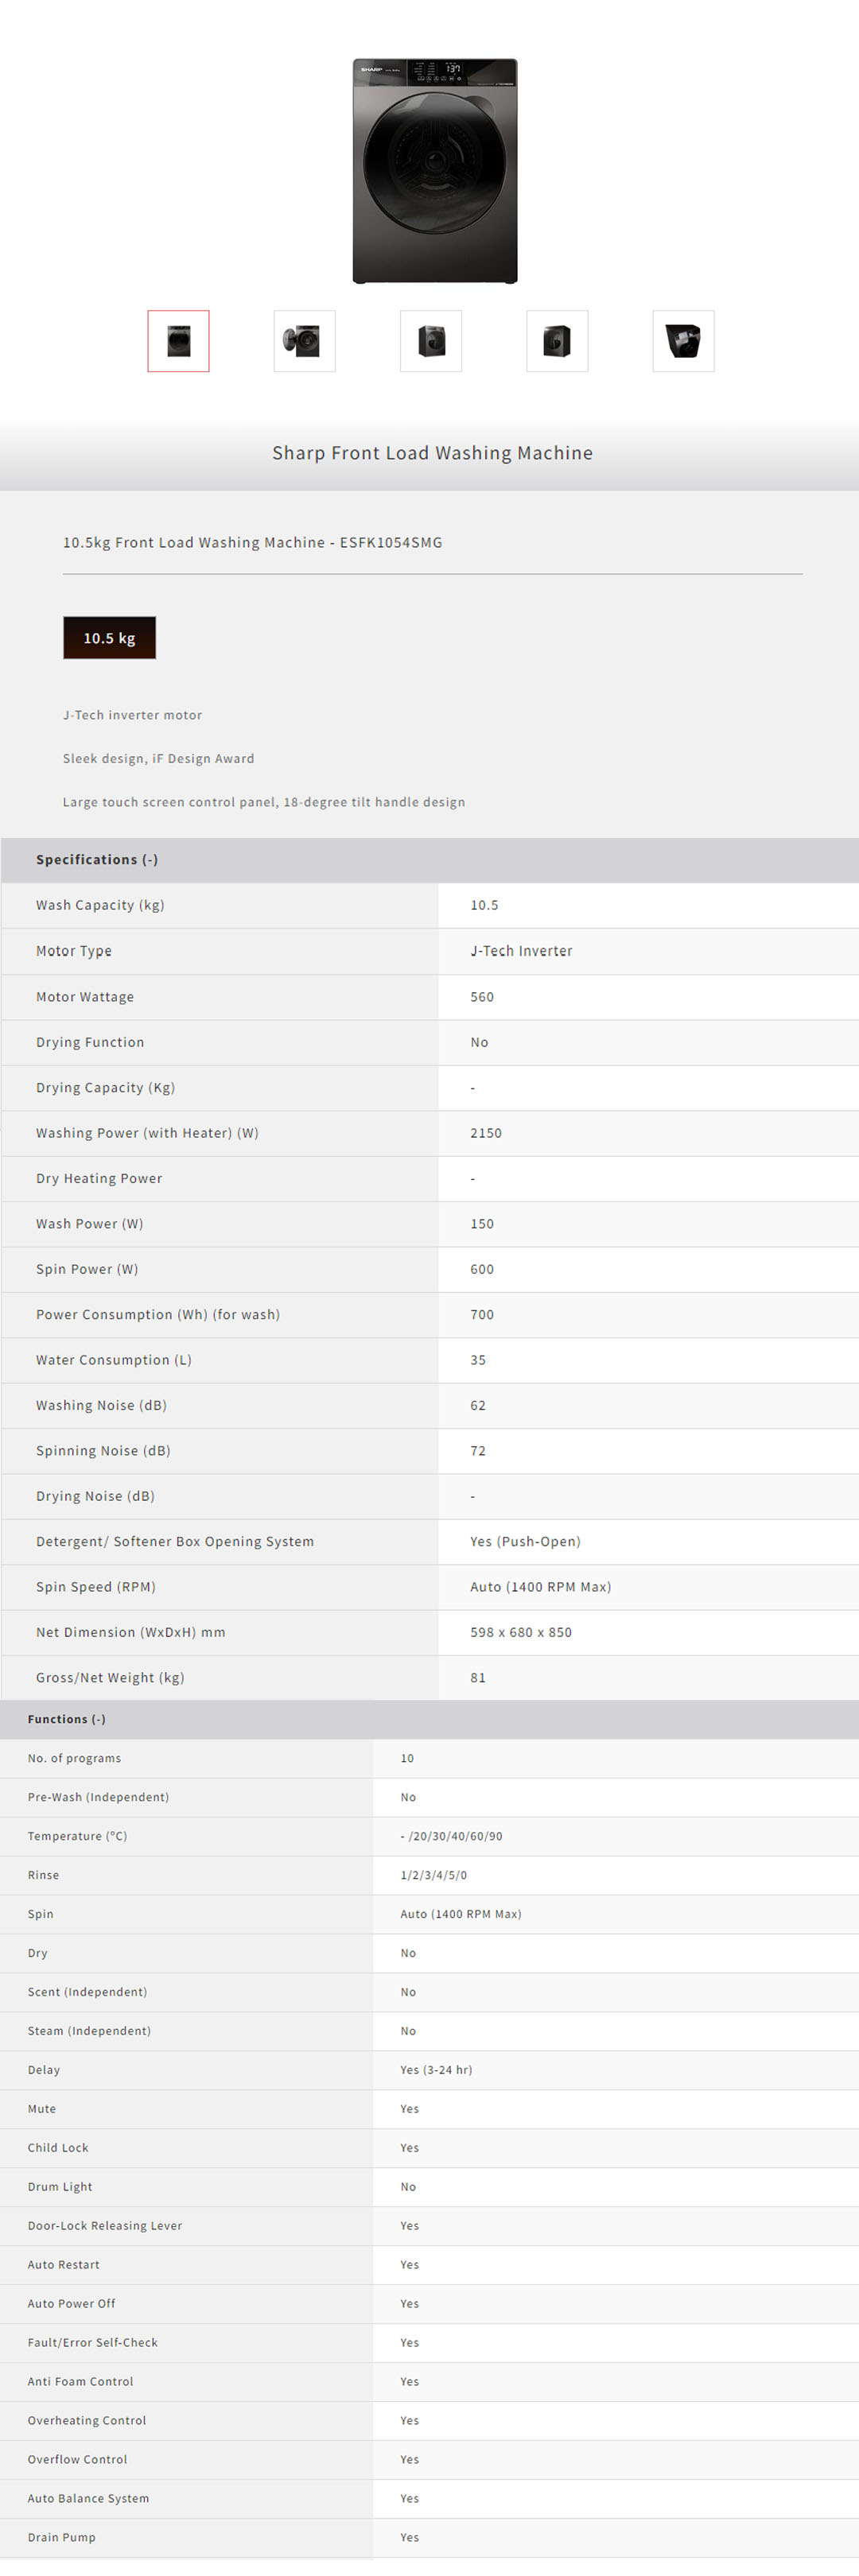Choose the third angled washer thumbnail
This screenshot has width=859, height=2576.
click(431, 341)
